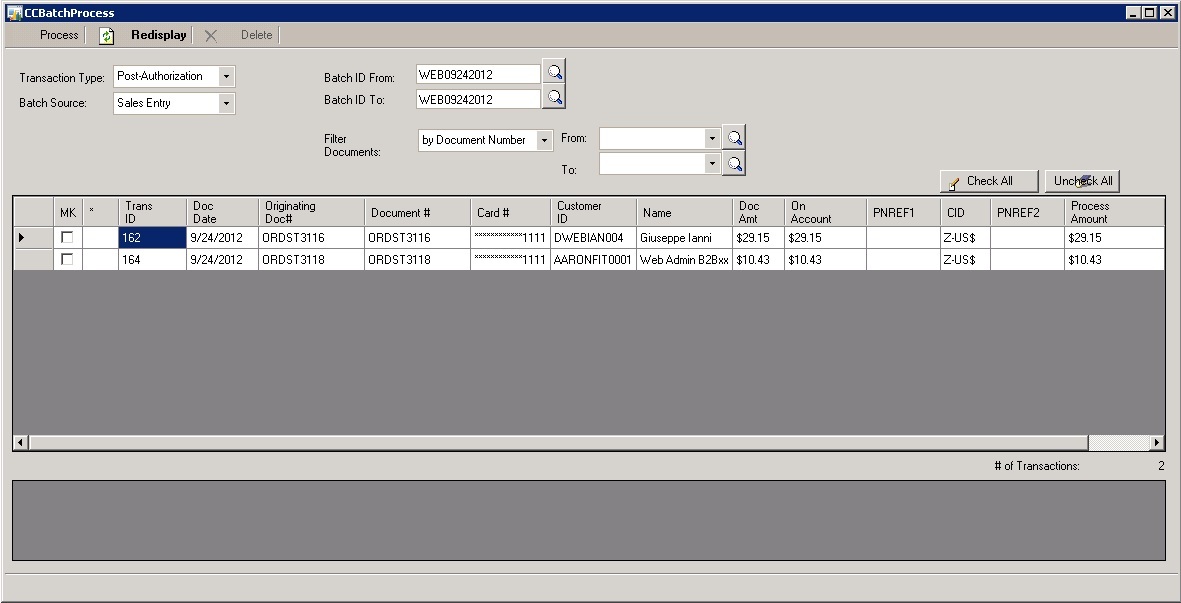Click the horizontal scrollbar right arrow

pyautogui.click(x=1155, y=442)
